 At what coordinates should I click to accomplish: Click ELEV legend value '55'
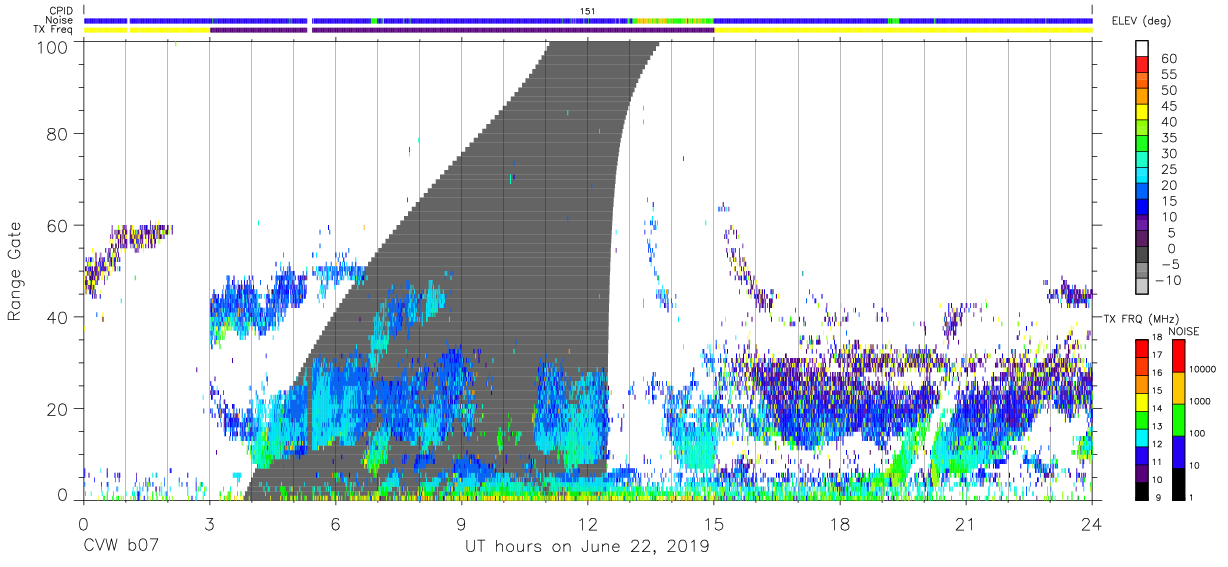(1169, 75)
